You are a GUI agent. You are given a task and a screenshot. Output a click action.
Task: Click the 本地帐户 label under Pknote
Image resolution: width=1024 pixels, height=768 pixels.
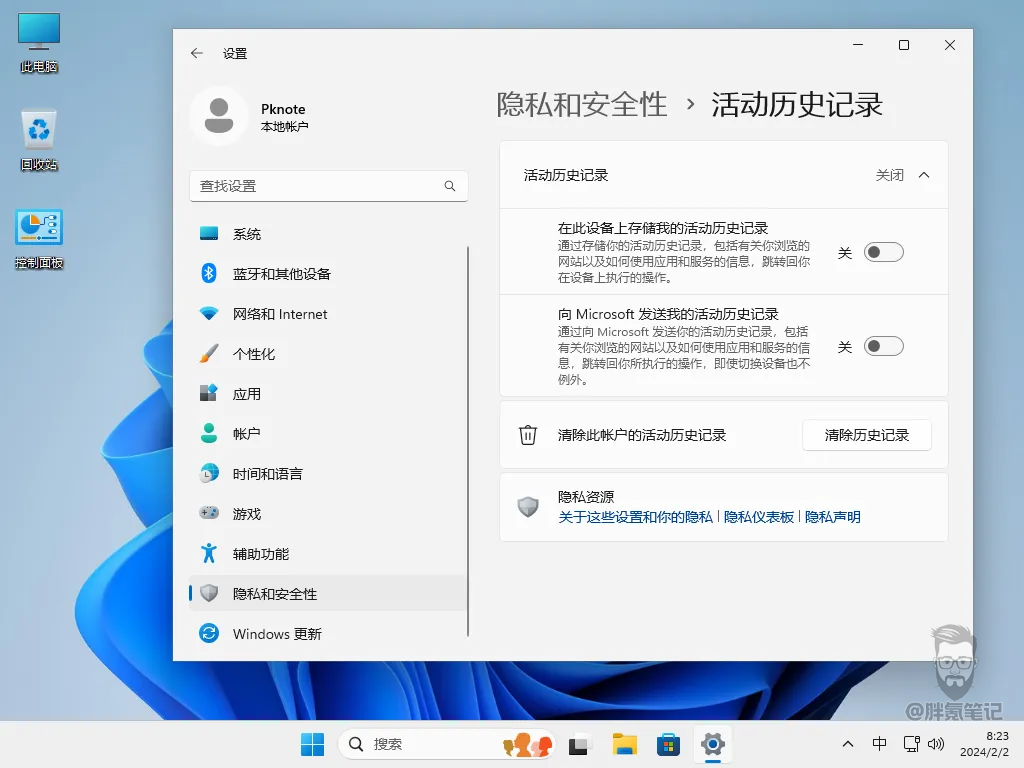pos(285,127)
